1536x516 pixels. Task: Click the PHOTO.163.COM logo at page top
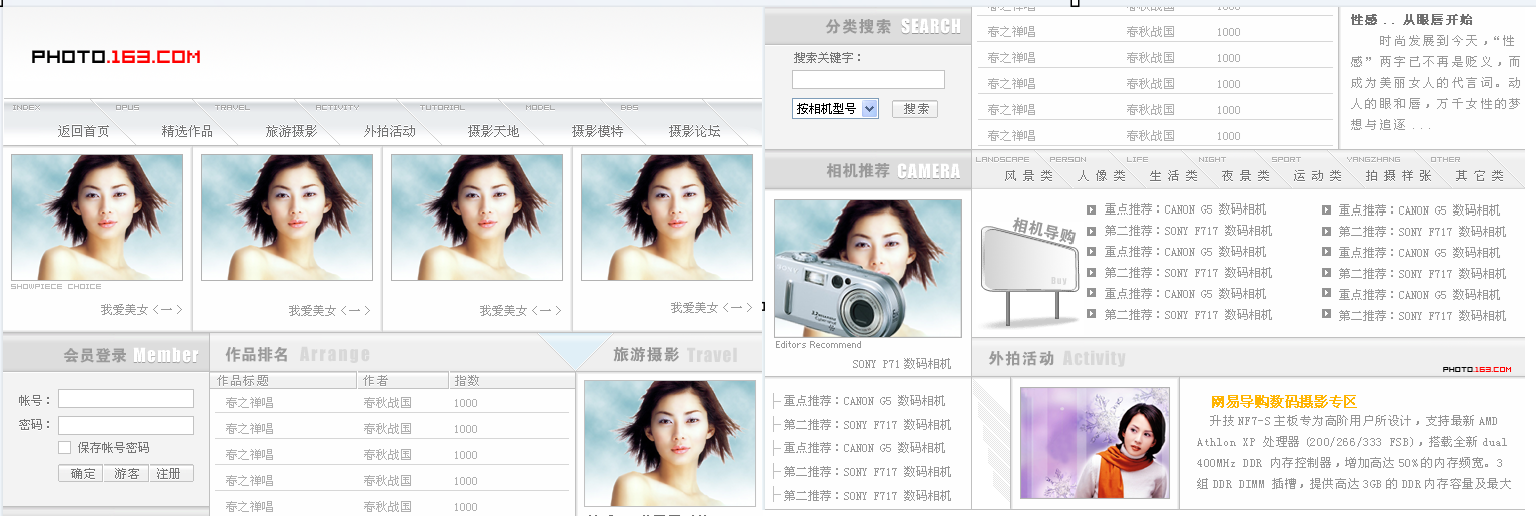(x=116, y=57)
